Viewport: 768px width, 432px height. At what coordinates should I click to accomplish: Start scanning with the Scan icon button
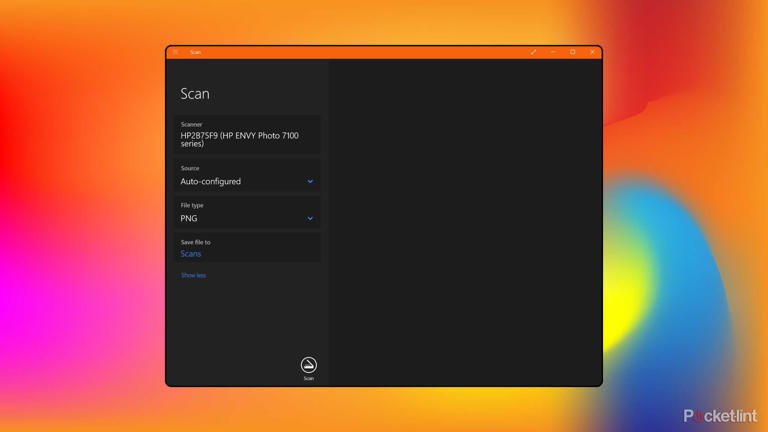point(309,365)
